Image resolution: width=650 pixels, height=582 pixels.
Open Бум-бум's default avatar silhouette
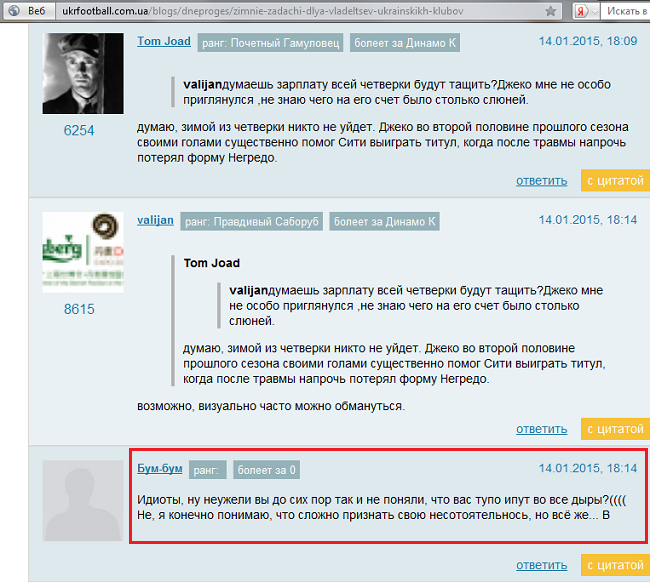[x=83, y=500]
